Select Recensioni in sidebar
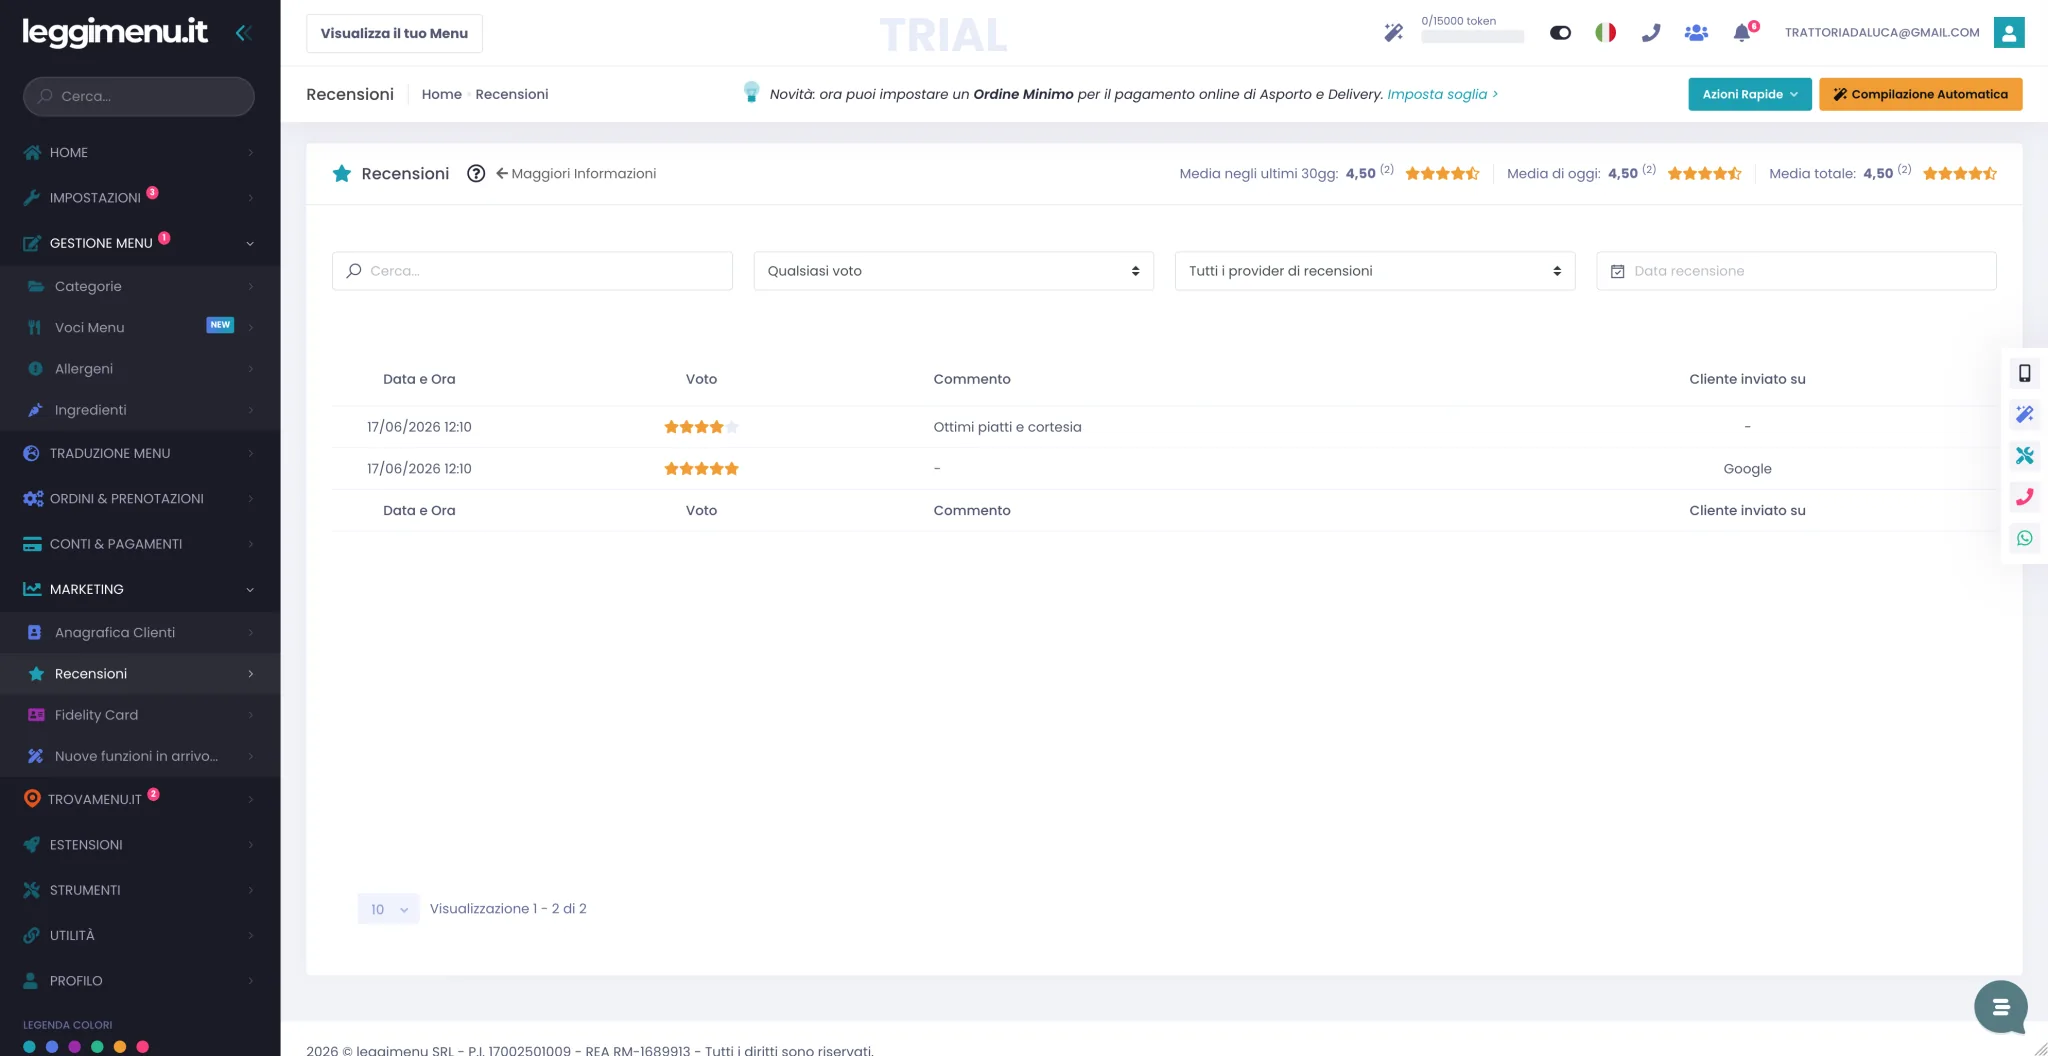Image resolution: width=2048 pixels, height=1056 pixels. pos(140,674)
